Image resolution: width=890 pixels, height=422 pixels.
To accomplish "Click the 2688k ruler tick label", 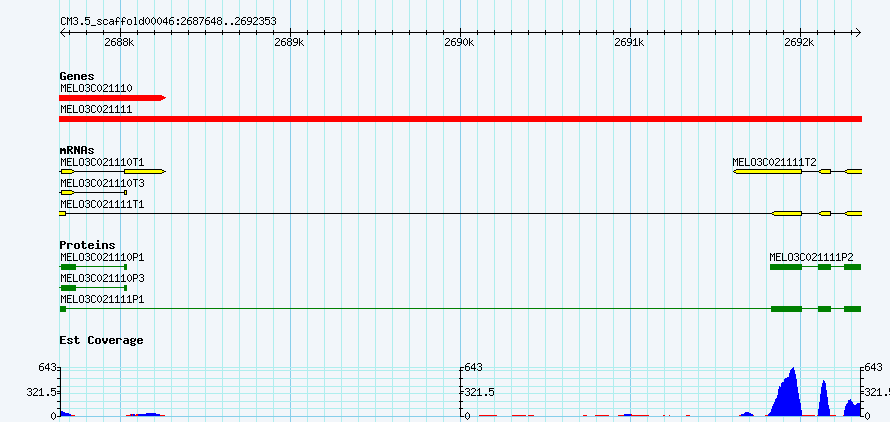I will coord(120,42).
